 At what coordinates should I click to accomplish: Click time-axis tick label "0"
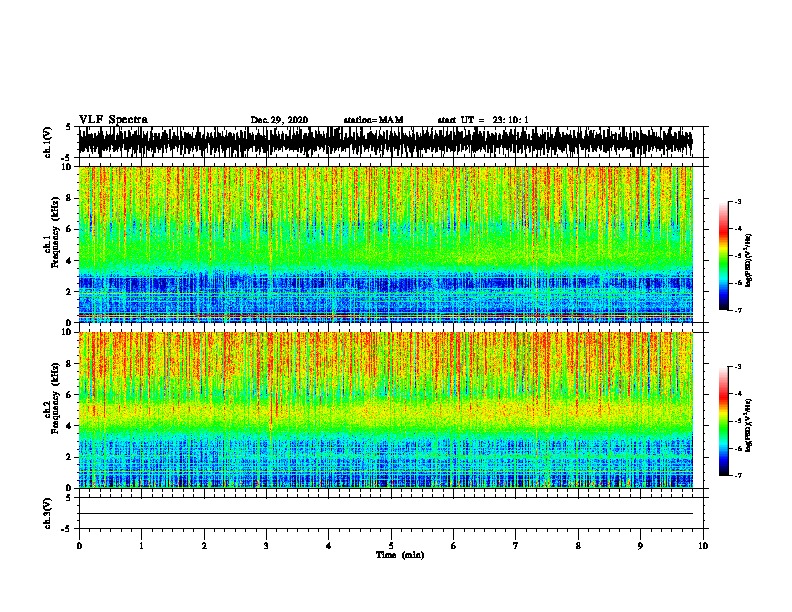tap(79, 546)
